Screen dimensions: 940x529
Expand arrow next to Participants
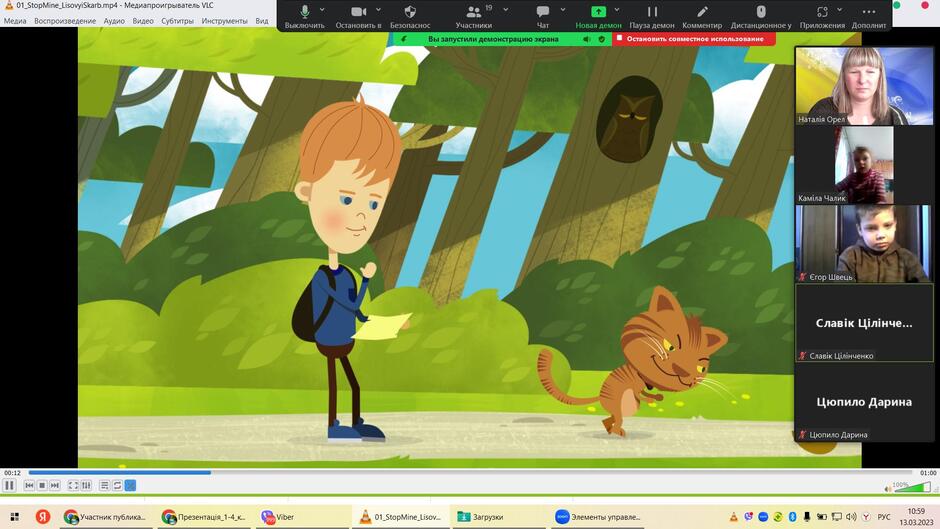point(505,10)
